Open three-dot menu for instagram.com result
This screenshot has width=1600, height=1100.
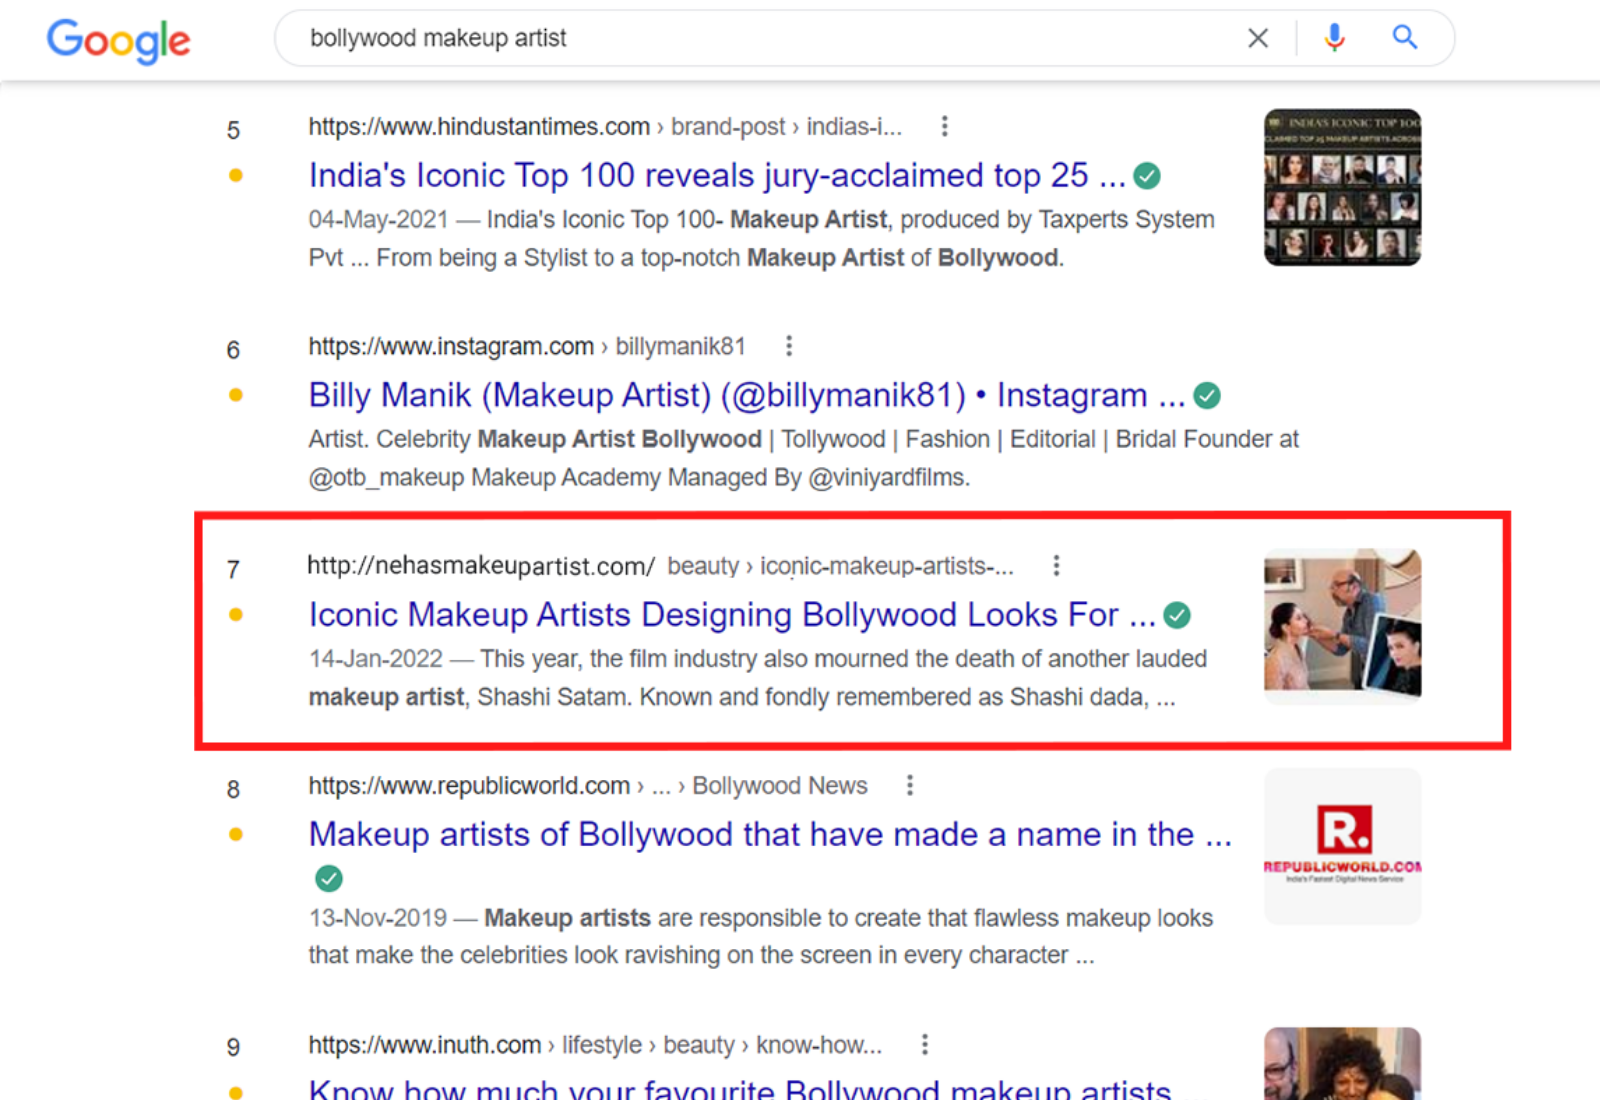(789, 346)
